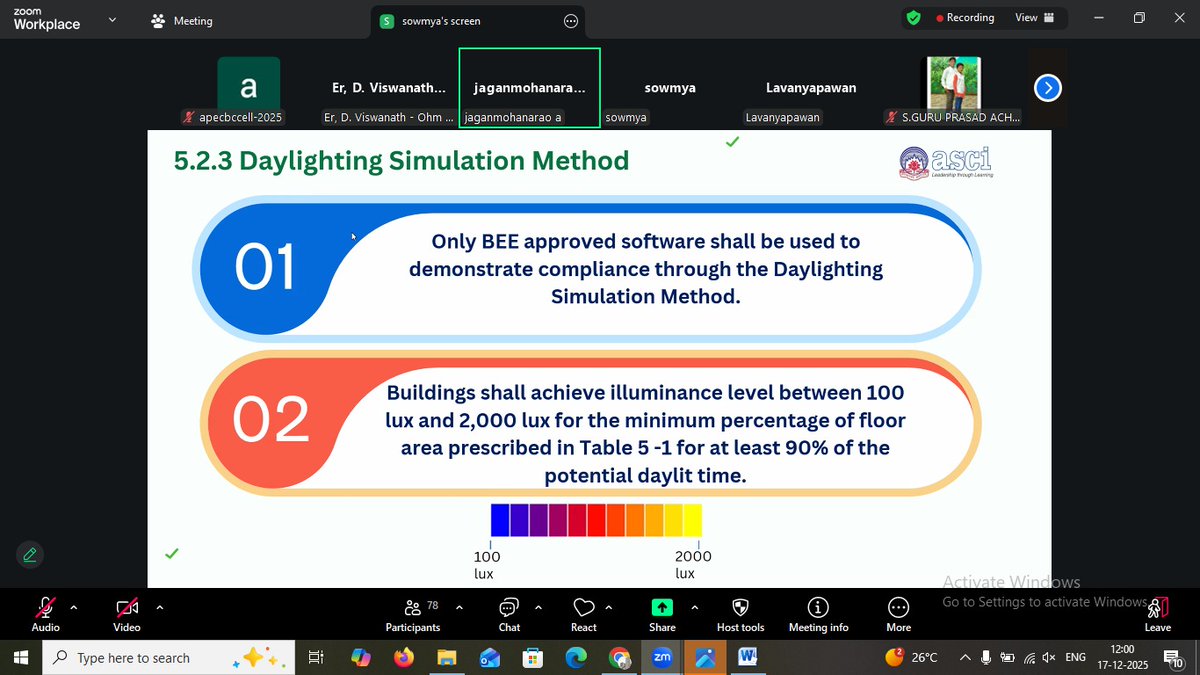Open the Chat panel
Viewport: 1200px width, 675px height.
[x=509, y=613]
